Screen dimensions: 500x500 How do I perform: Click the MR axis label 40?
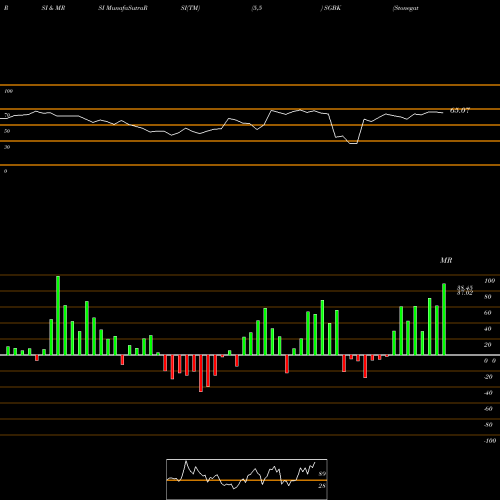(488, 329)
